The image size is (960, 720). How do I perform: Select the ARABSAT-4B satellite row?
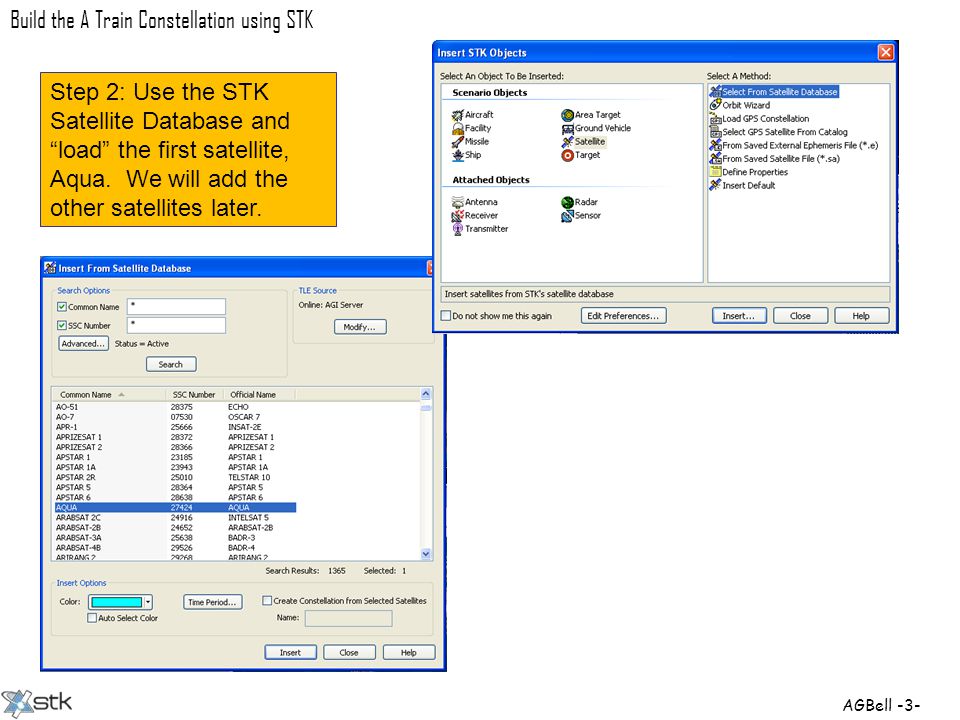pos(175,548)
